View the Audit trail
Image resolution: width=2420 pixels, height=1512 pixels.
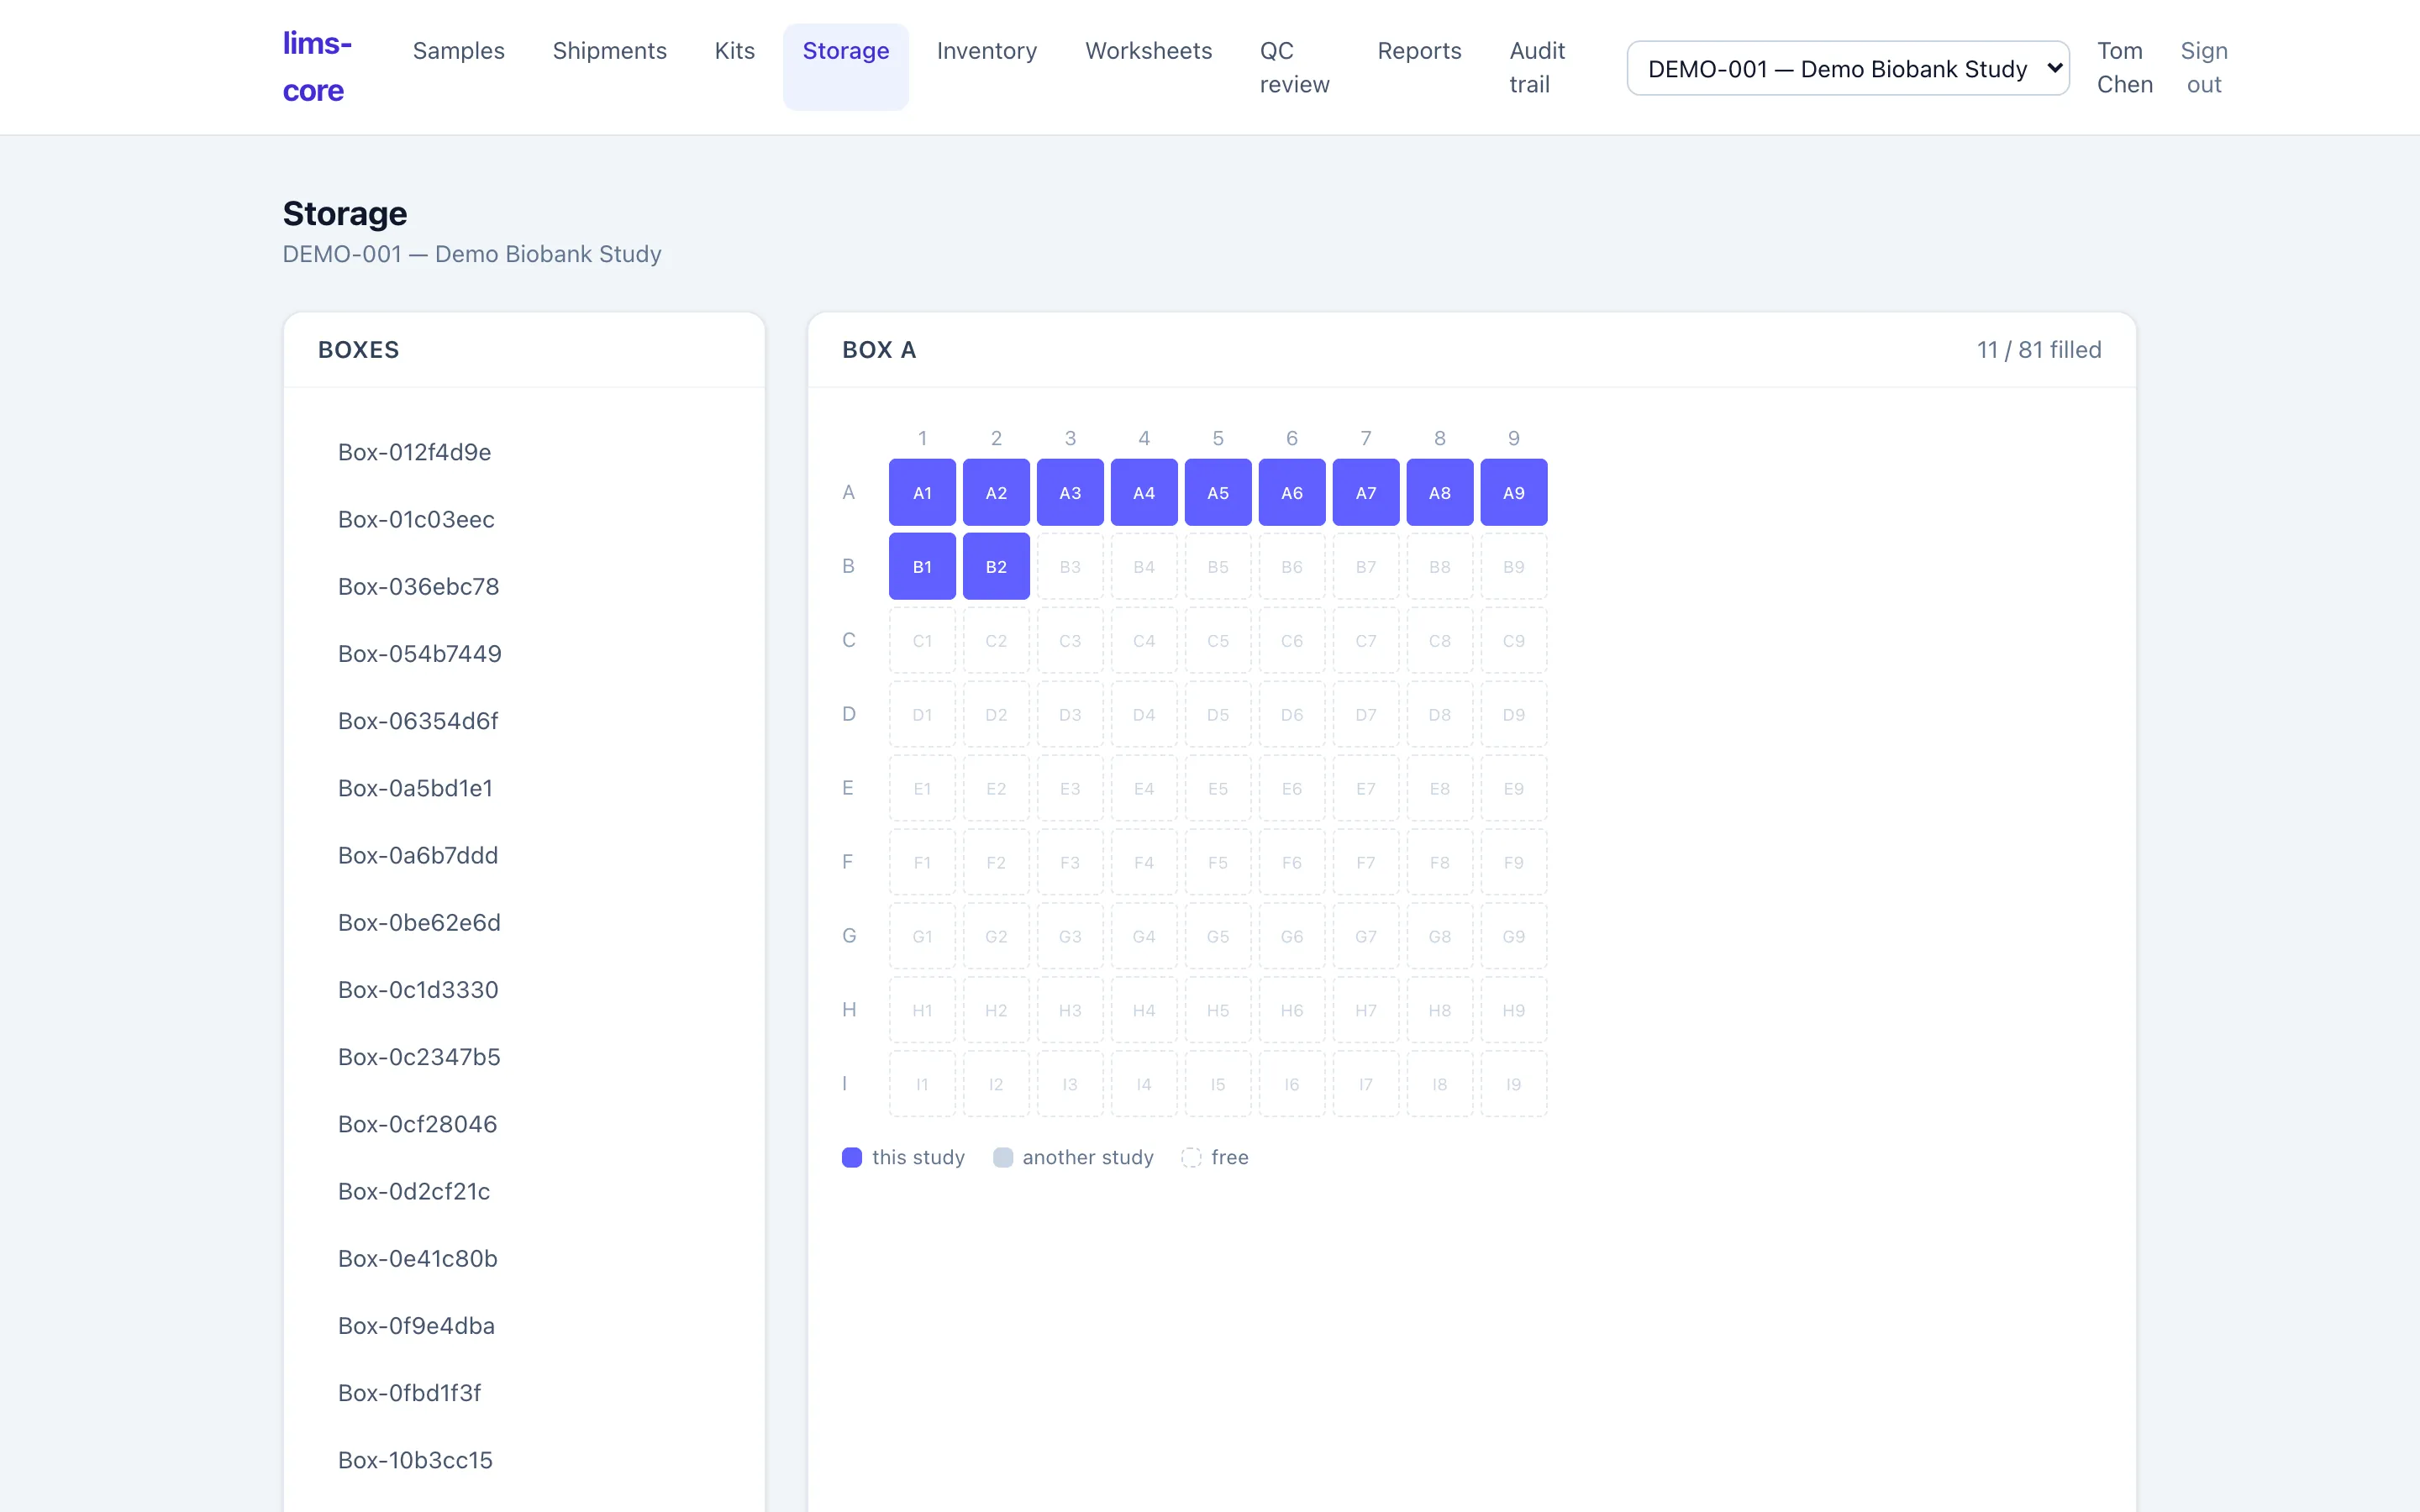(x=1536, y=67)
